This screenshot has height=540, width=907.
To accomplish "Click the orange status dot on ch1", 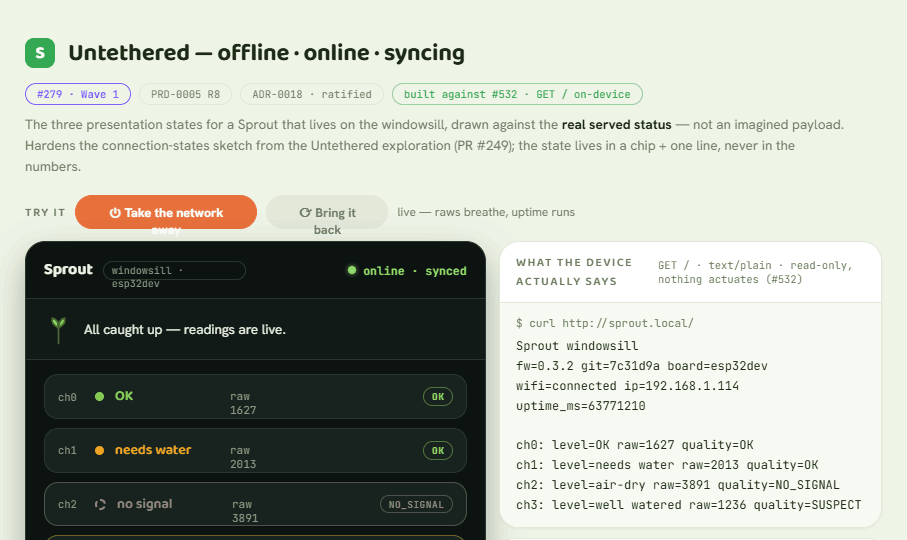I will coord(99,450).
